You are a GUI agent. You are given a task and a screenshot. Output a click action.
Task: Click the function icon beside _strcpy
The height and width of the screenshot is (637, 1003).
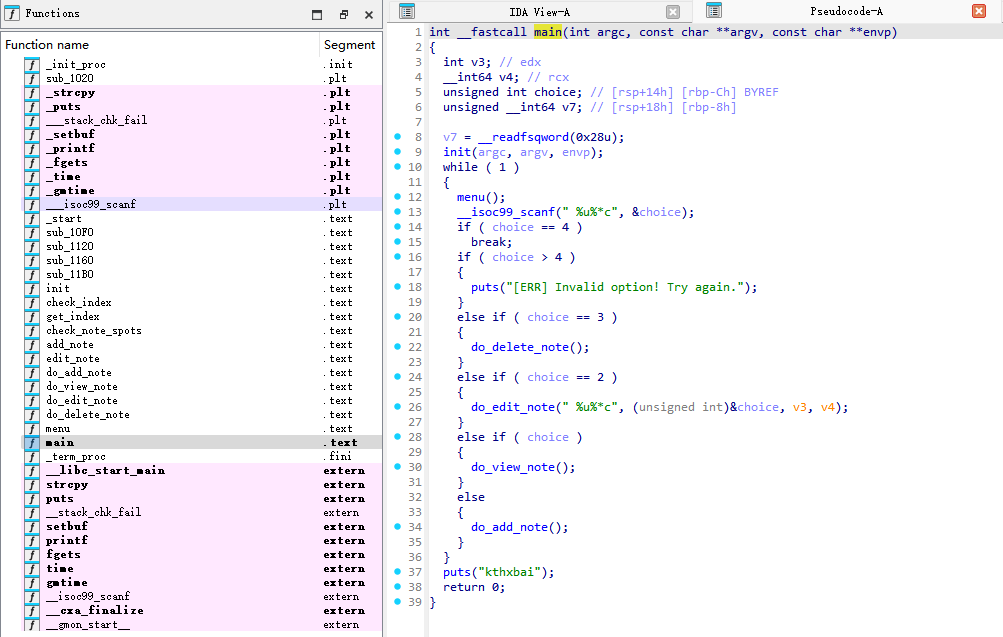click(32, 93)
